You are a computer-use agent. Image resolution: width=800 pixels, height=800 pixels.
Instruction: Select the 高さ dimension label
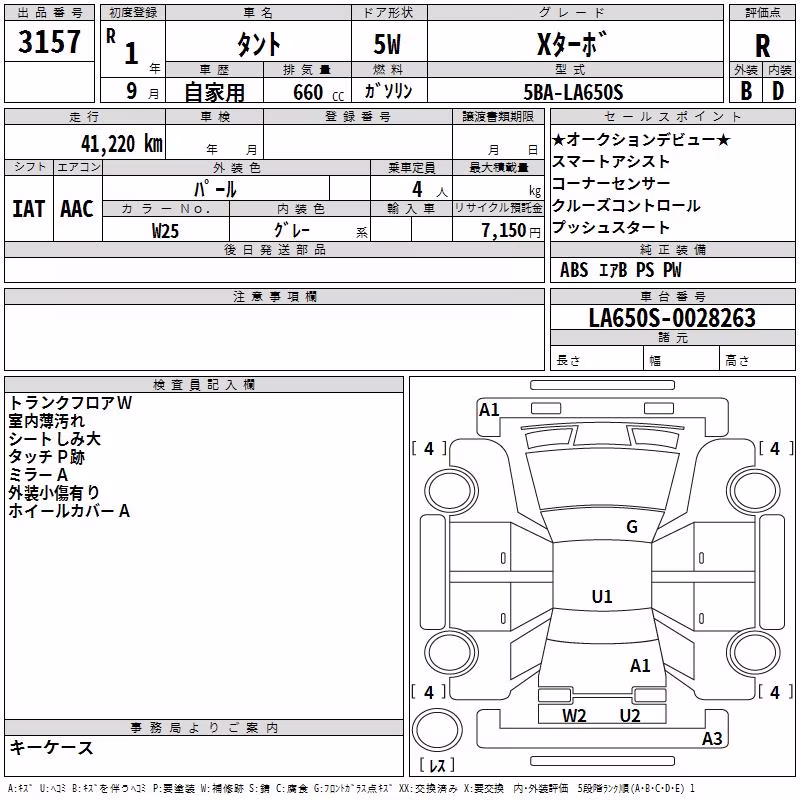737,361
